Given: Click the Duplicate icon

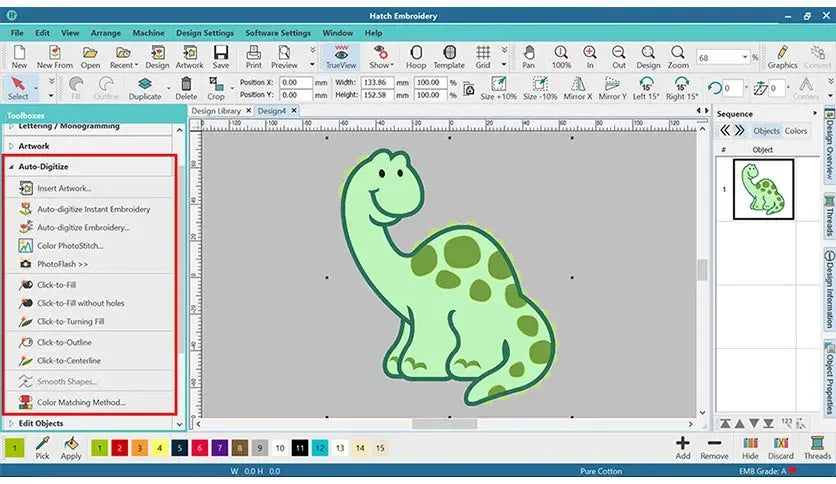Looking at the screenshot, I should (x=144, y=84).
